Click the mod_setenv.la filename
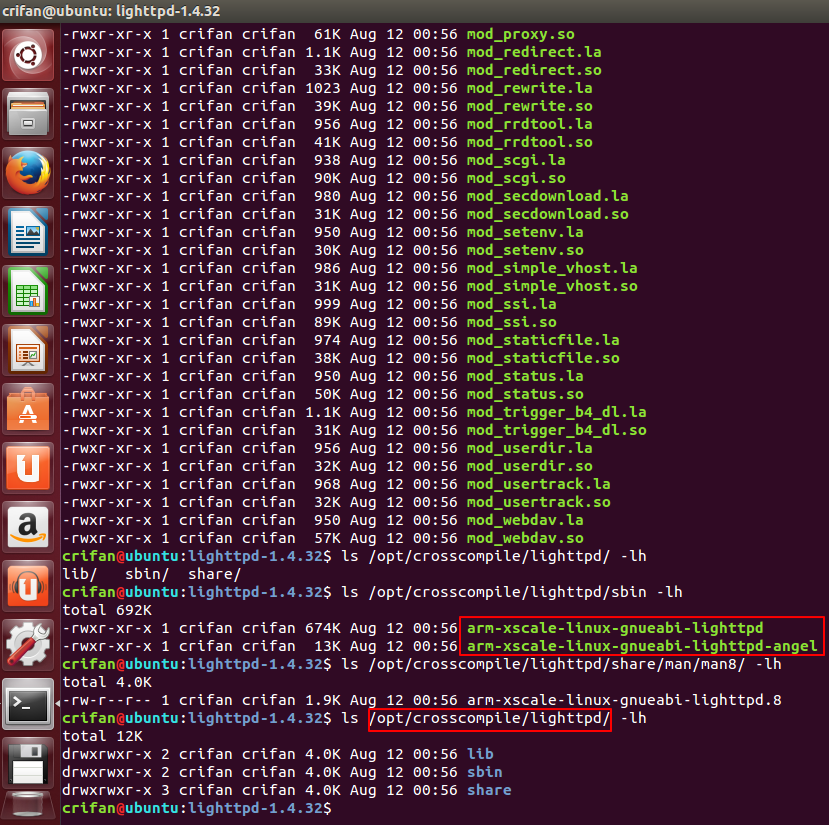This screenshot has width=829, height=825. point(525,232)
